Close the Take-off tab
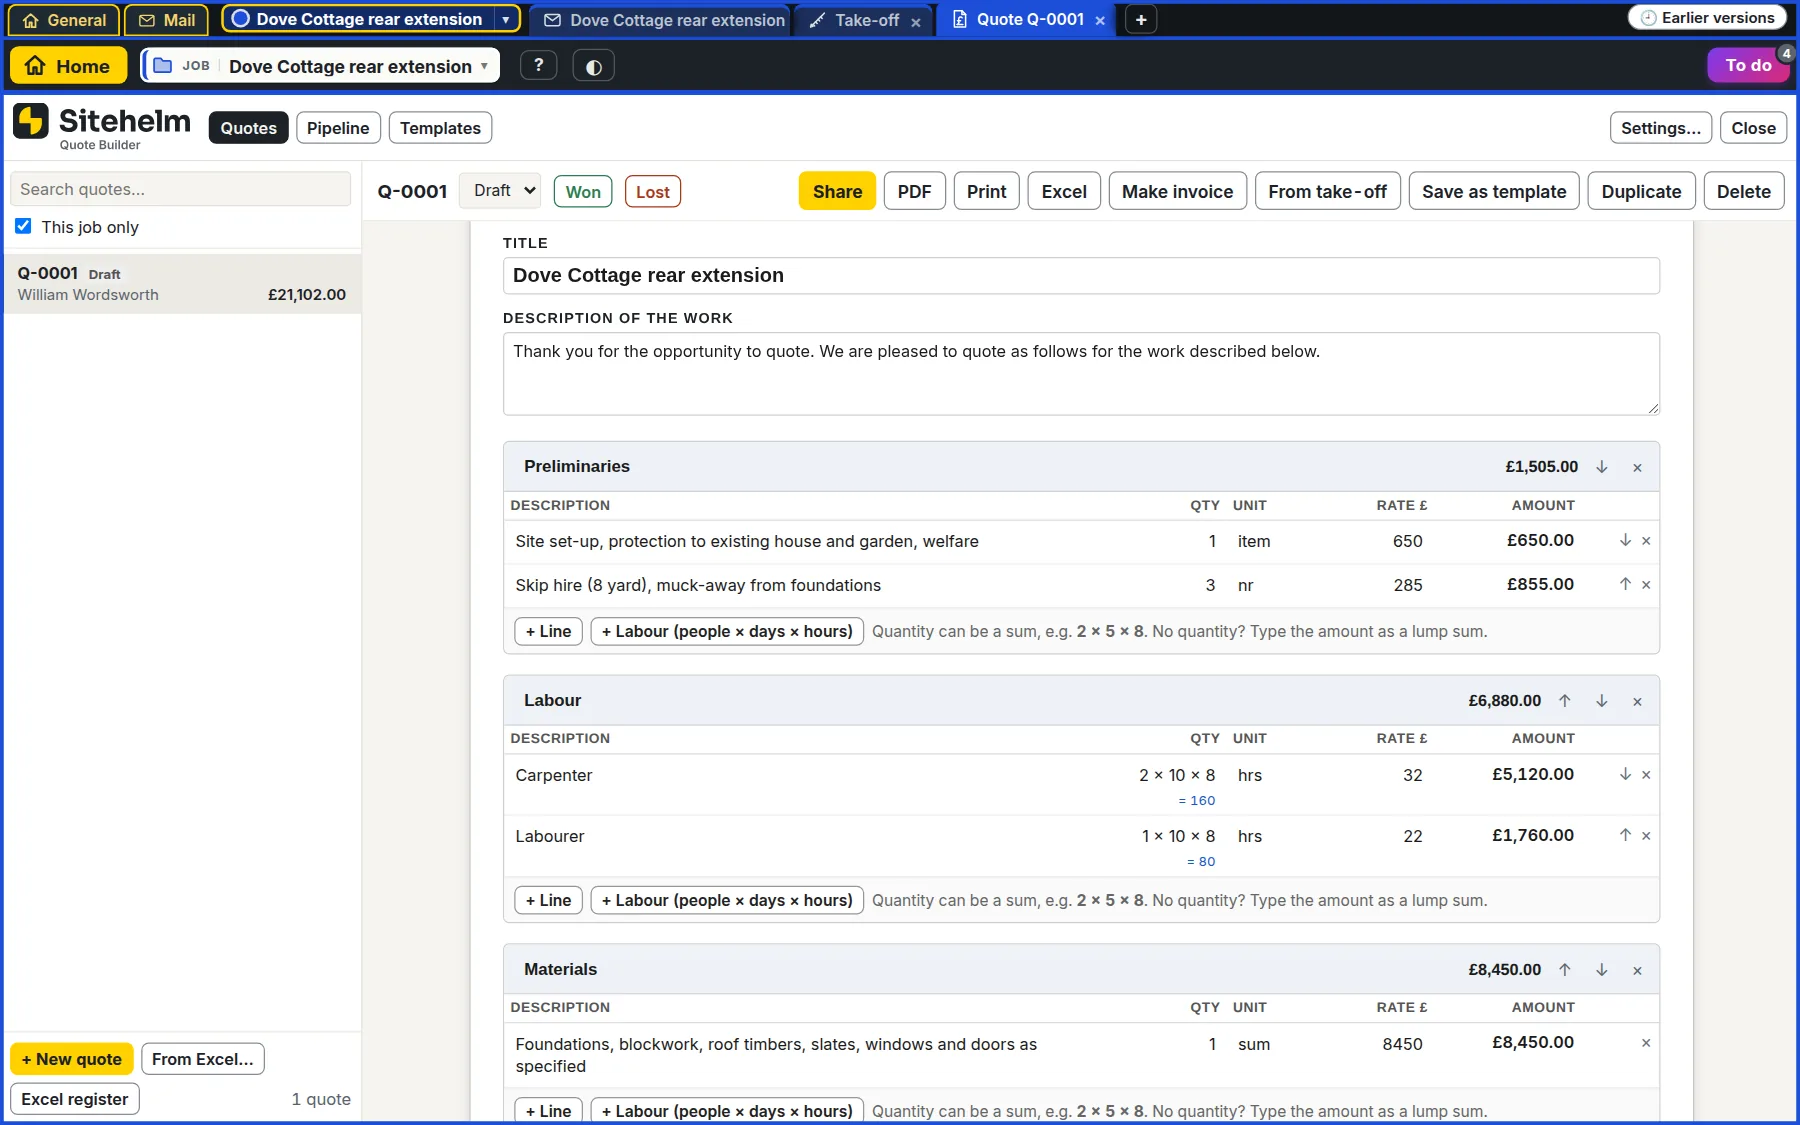 [x=915, y=21]
